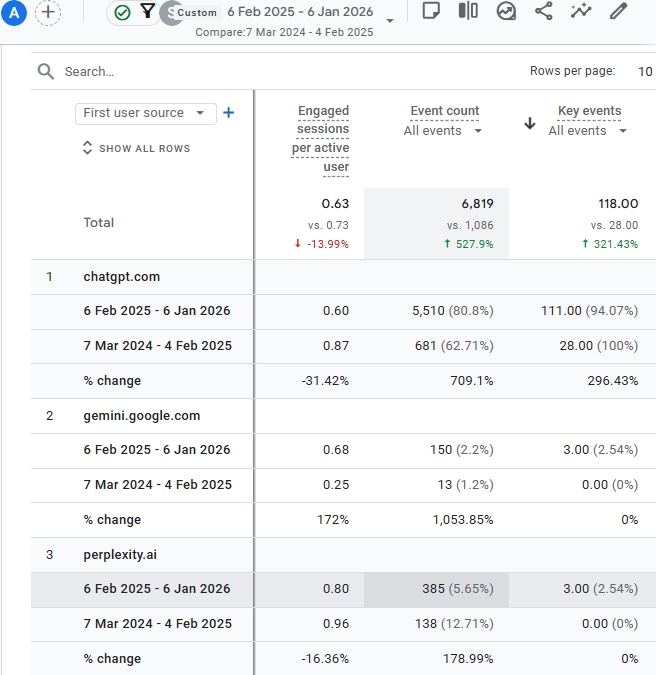Click chatgpt.com previous period 681 (62.71%)
Viewport: 656px width, 675px height.
[454, 346]
